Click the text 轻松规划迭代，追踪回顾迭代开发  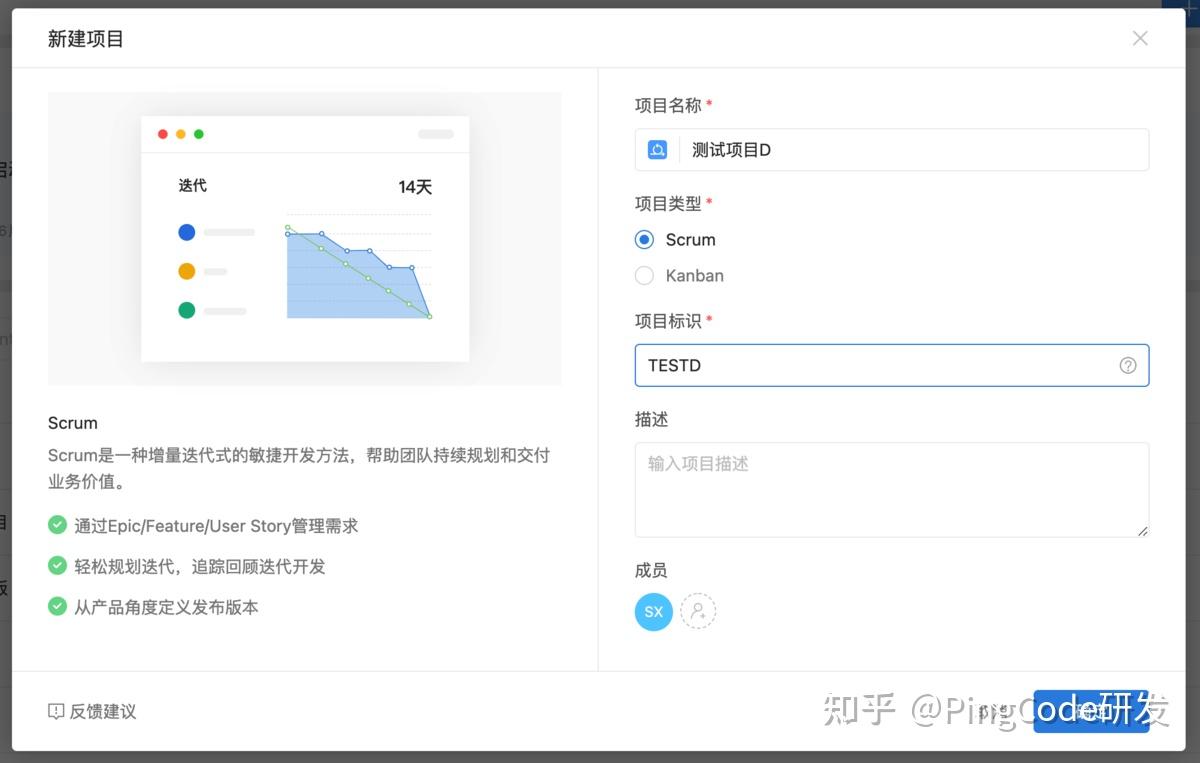click(x=200, y=566)
